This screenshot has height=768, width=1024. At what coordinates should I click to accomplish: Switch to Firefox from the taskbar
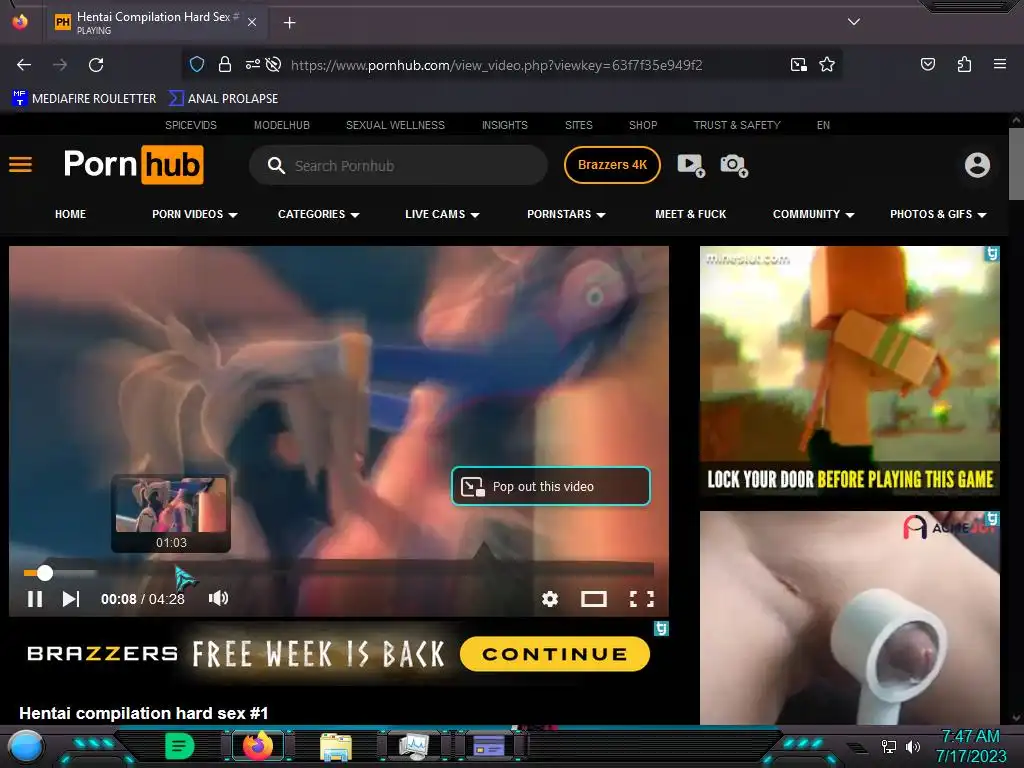258,746
